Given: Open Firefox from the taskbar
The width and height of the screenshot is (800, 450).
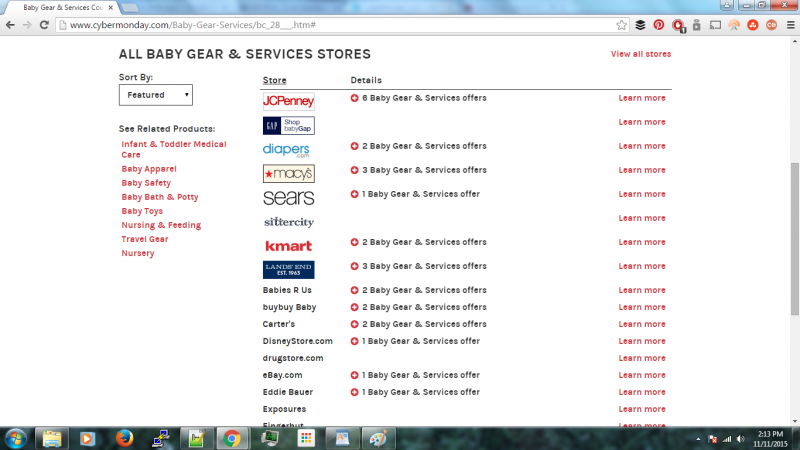Looking at the screenshot, I should 123,438.
